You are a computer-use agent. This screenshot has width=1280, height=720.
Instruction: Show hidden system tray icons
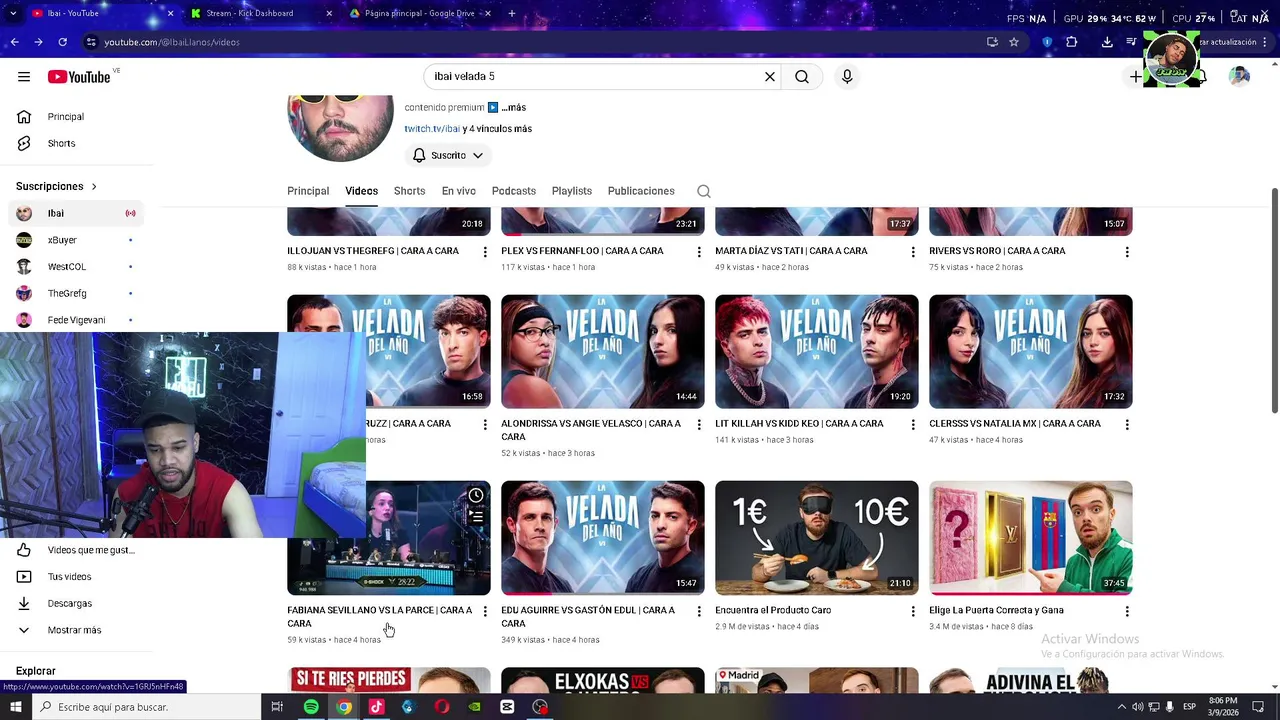tap(1121, 707)
